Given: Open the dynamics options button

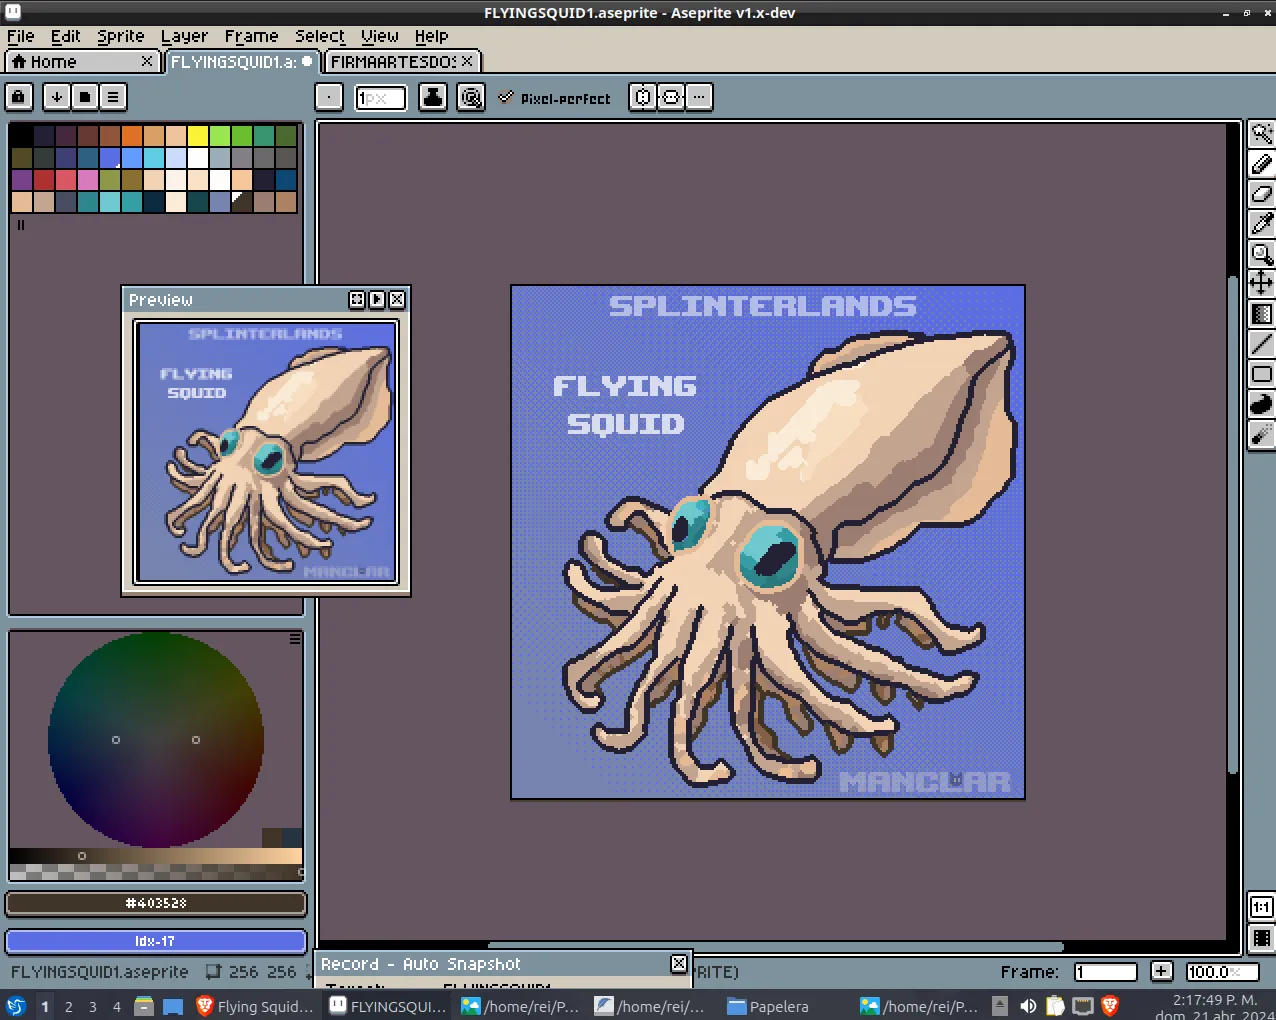Looking at the screenshot, I should pos(471,97).
